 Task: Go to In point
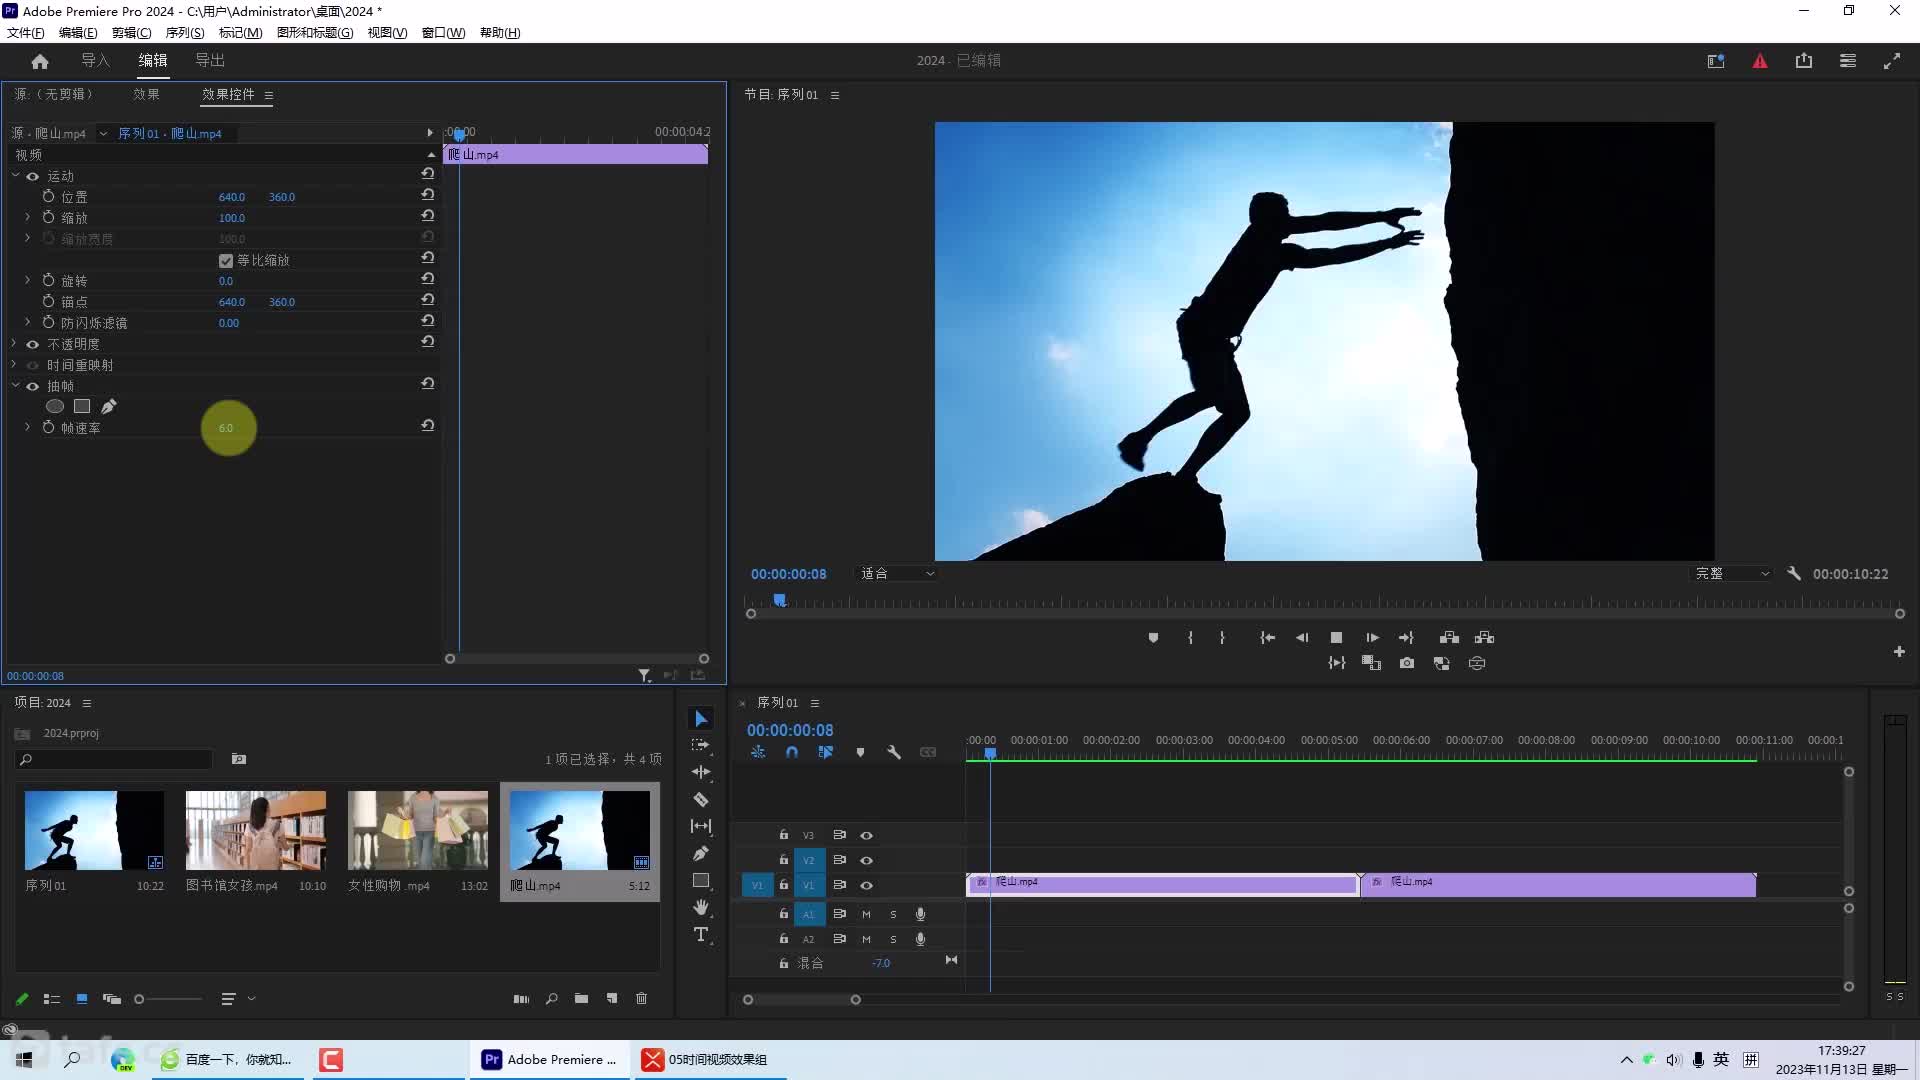tap(1267, 637)
